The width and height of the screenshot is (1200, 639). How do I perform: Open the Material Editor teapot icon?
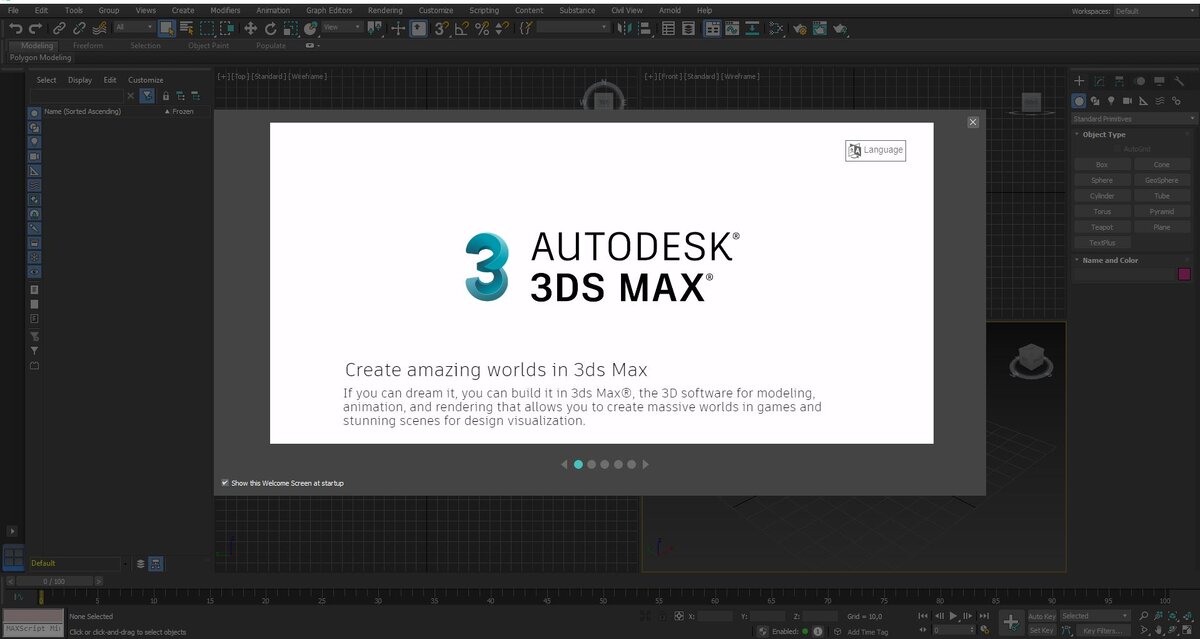pyautogui.click(x=776, y=29)
